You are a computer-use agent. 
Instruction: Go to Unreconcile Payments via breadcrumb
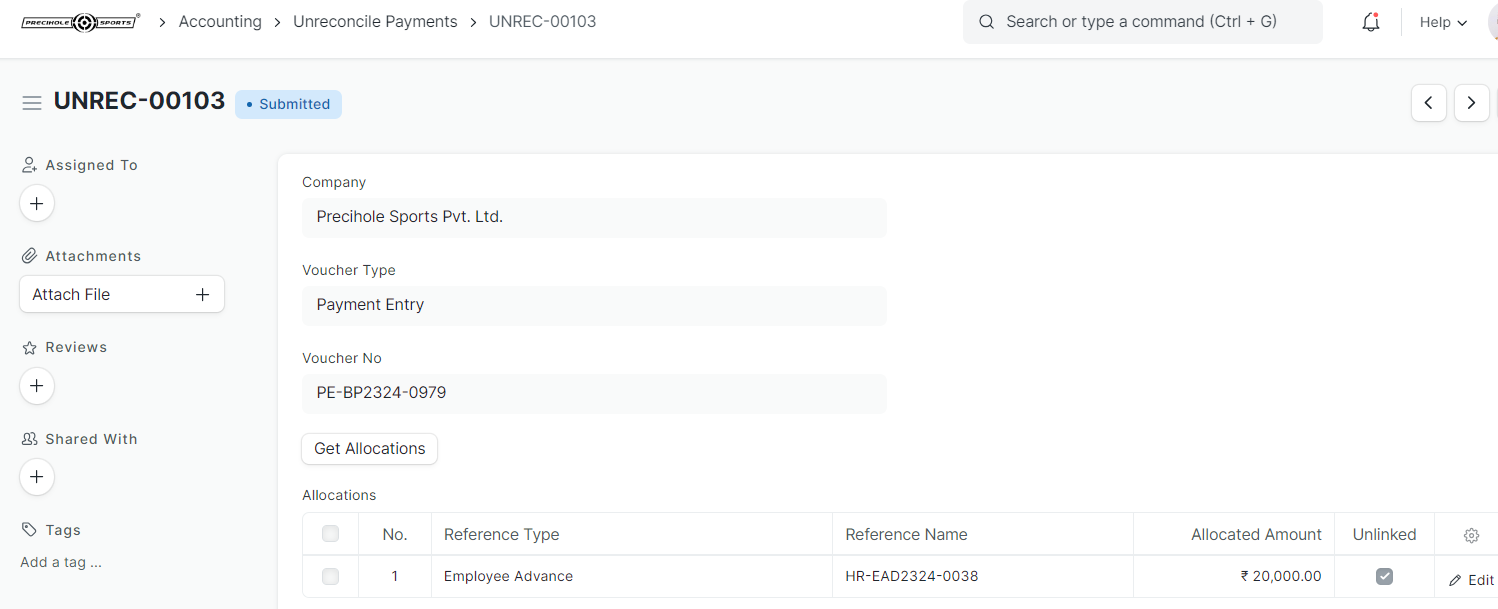(375, 21)
